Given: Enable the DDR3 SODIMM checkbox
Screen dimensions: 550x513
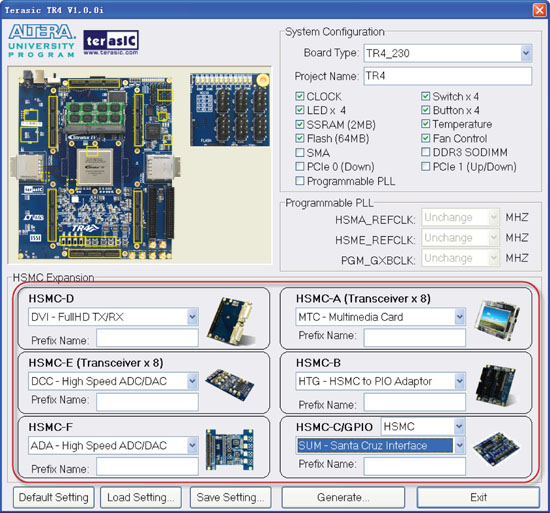Looking at the screenshot, I should coord(425,152).
